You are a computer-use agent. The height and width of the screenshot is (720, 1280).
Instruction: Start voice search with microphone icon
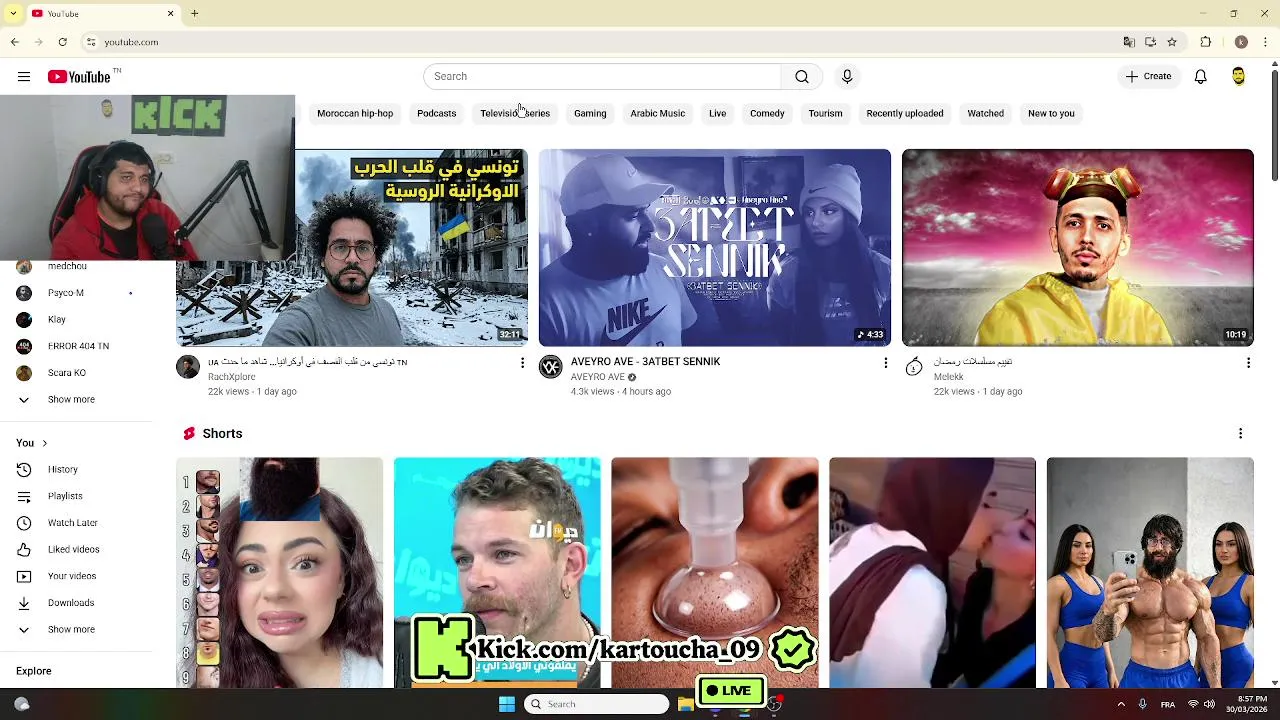[847, 77]
